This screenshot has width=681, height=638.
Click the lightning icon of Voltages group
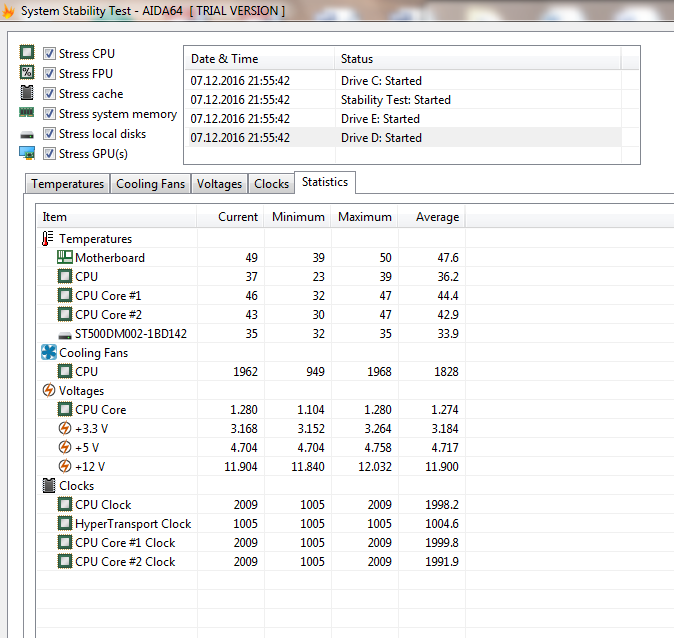[x=49, y=390]
